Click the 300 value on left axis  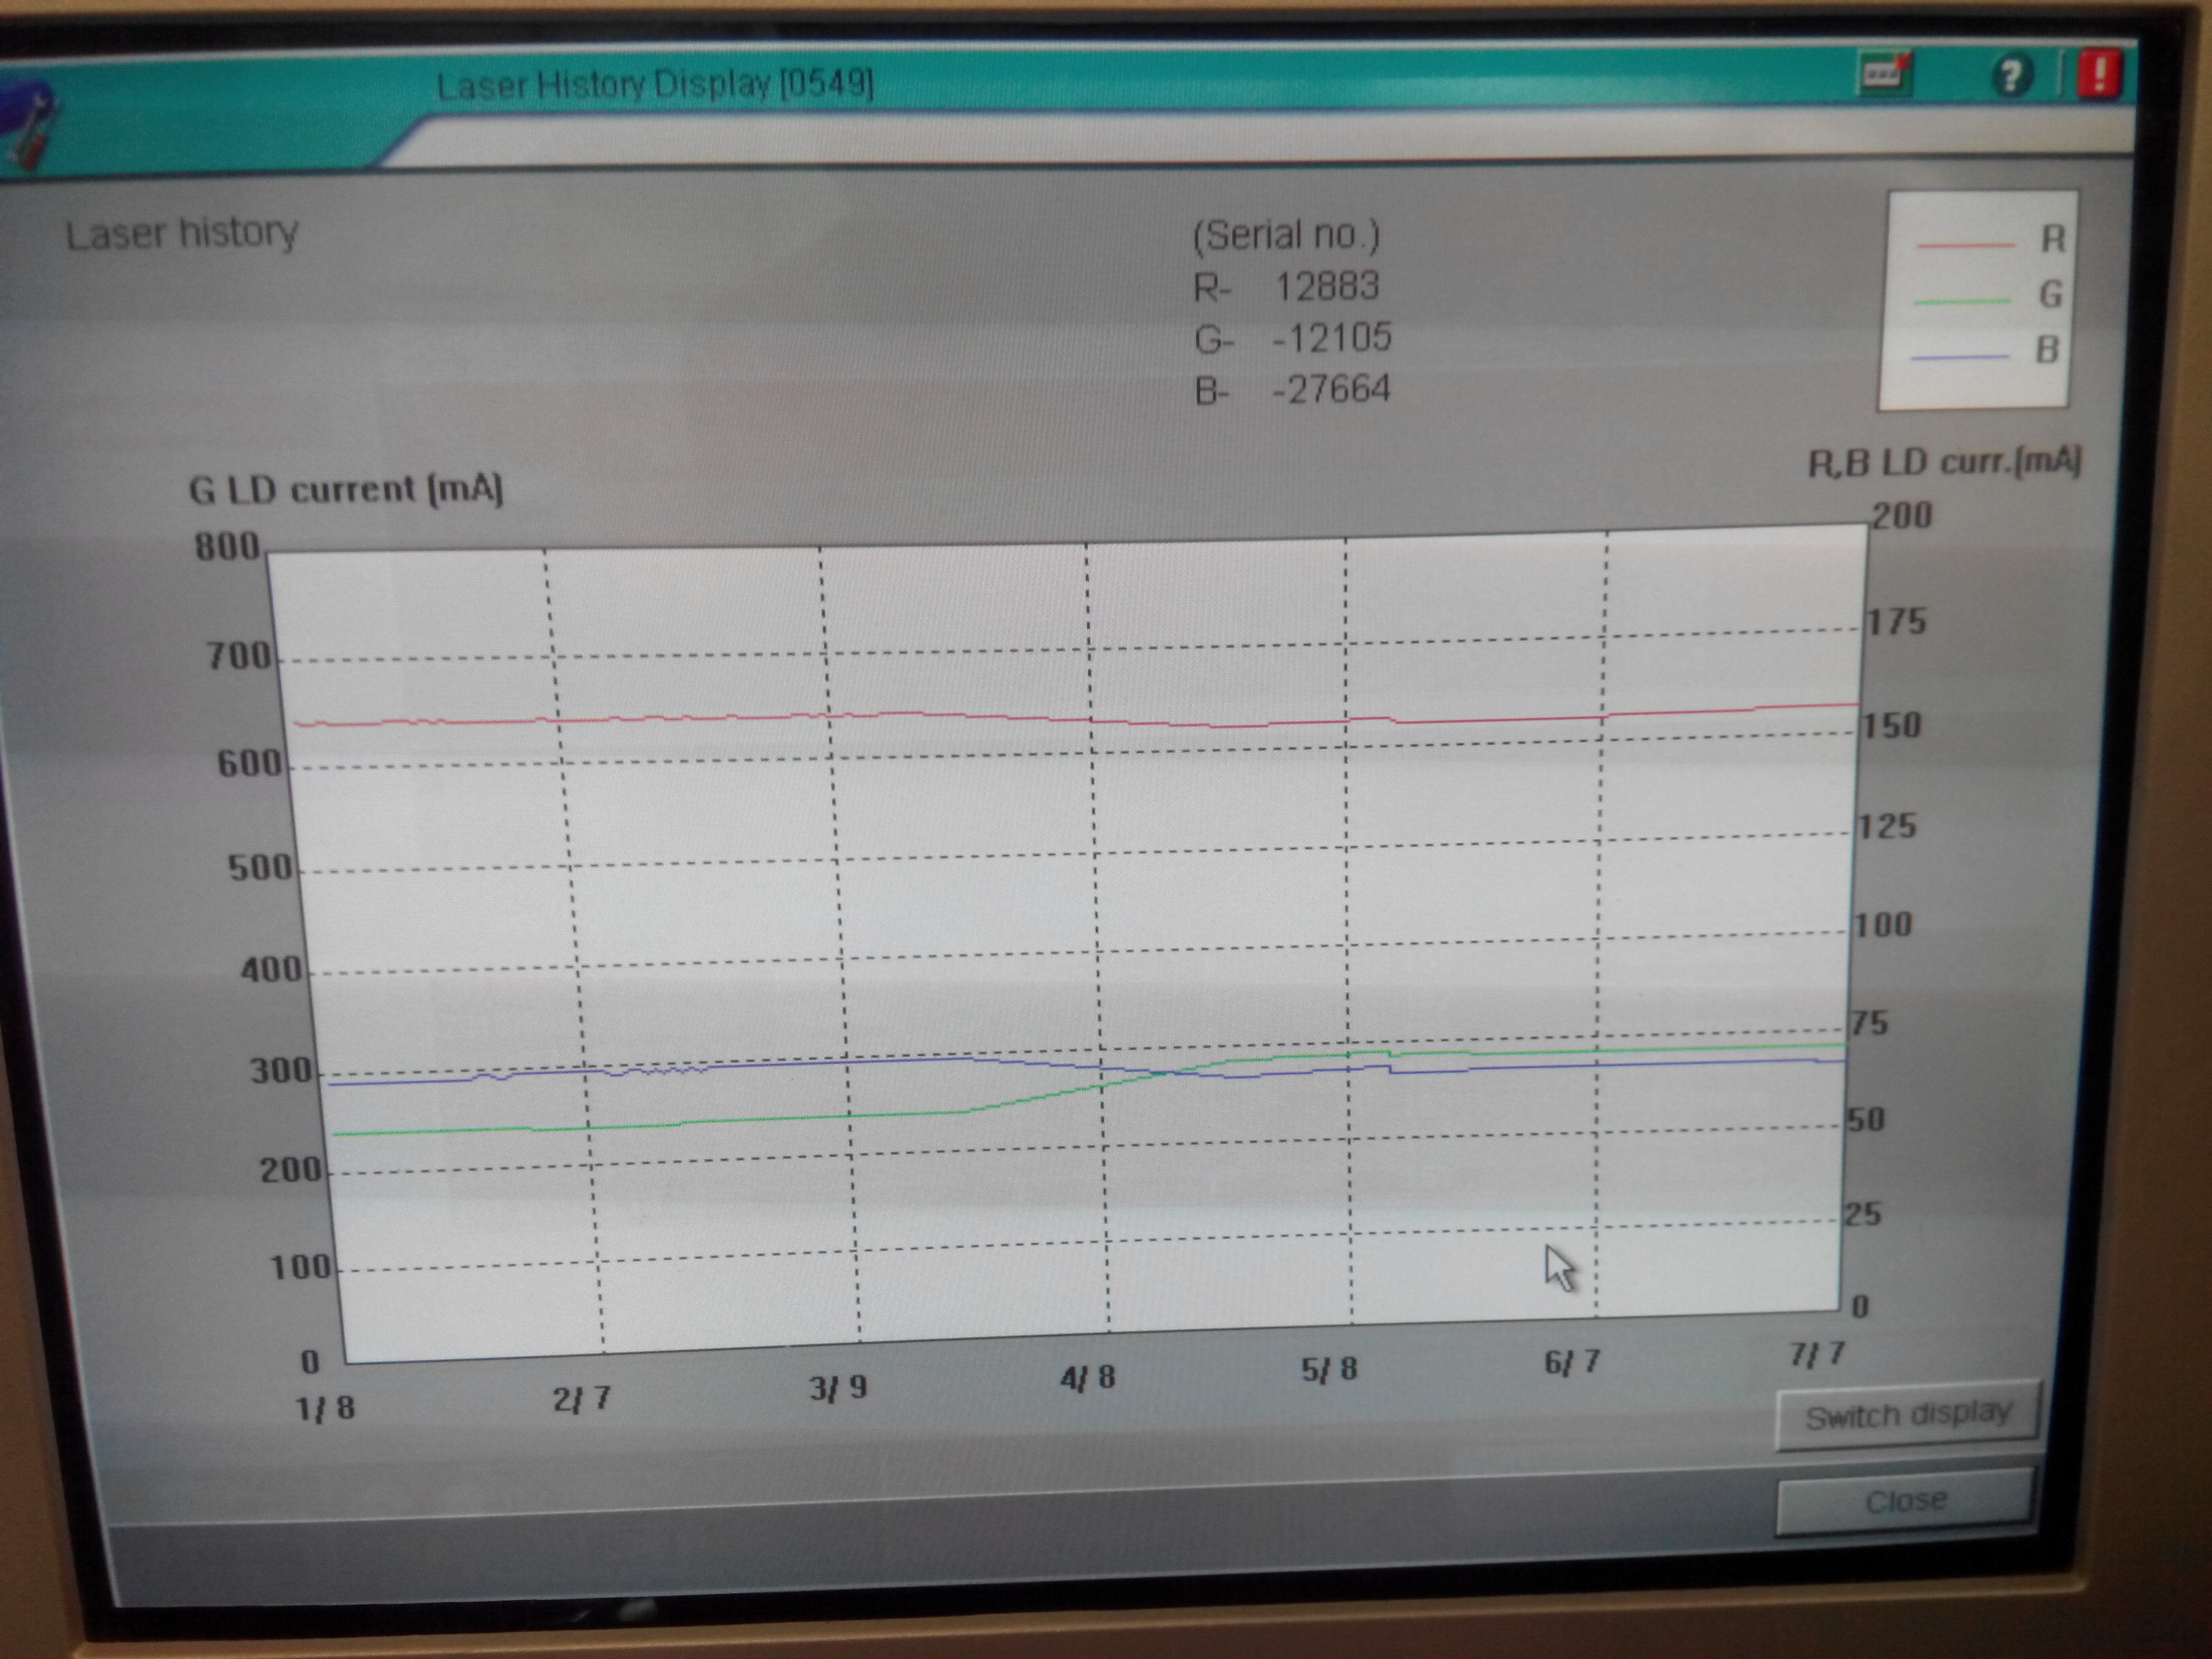[281, 1071]
